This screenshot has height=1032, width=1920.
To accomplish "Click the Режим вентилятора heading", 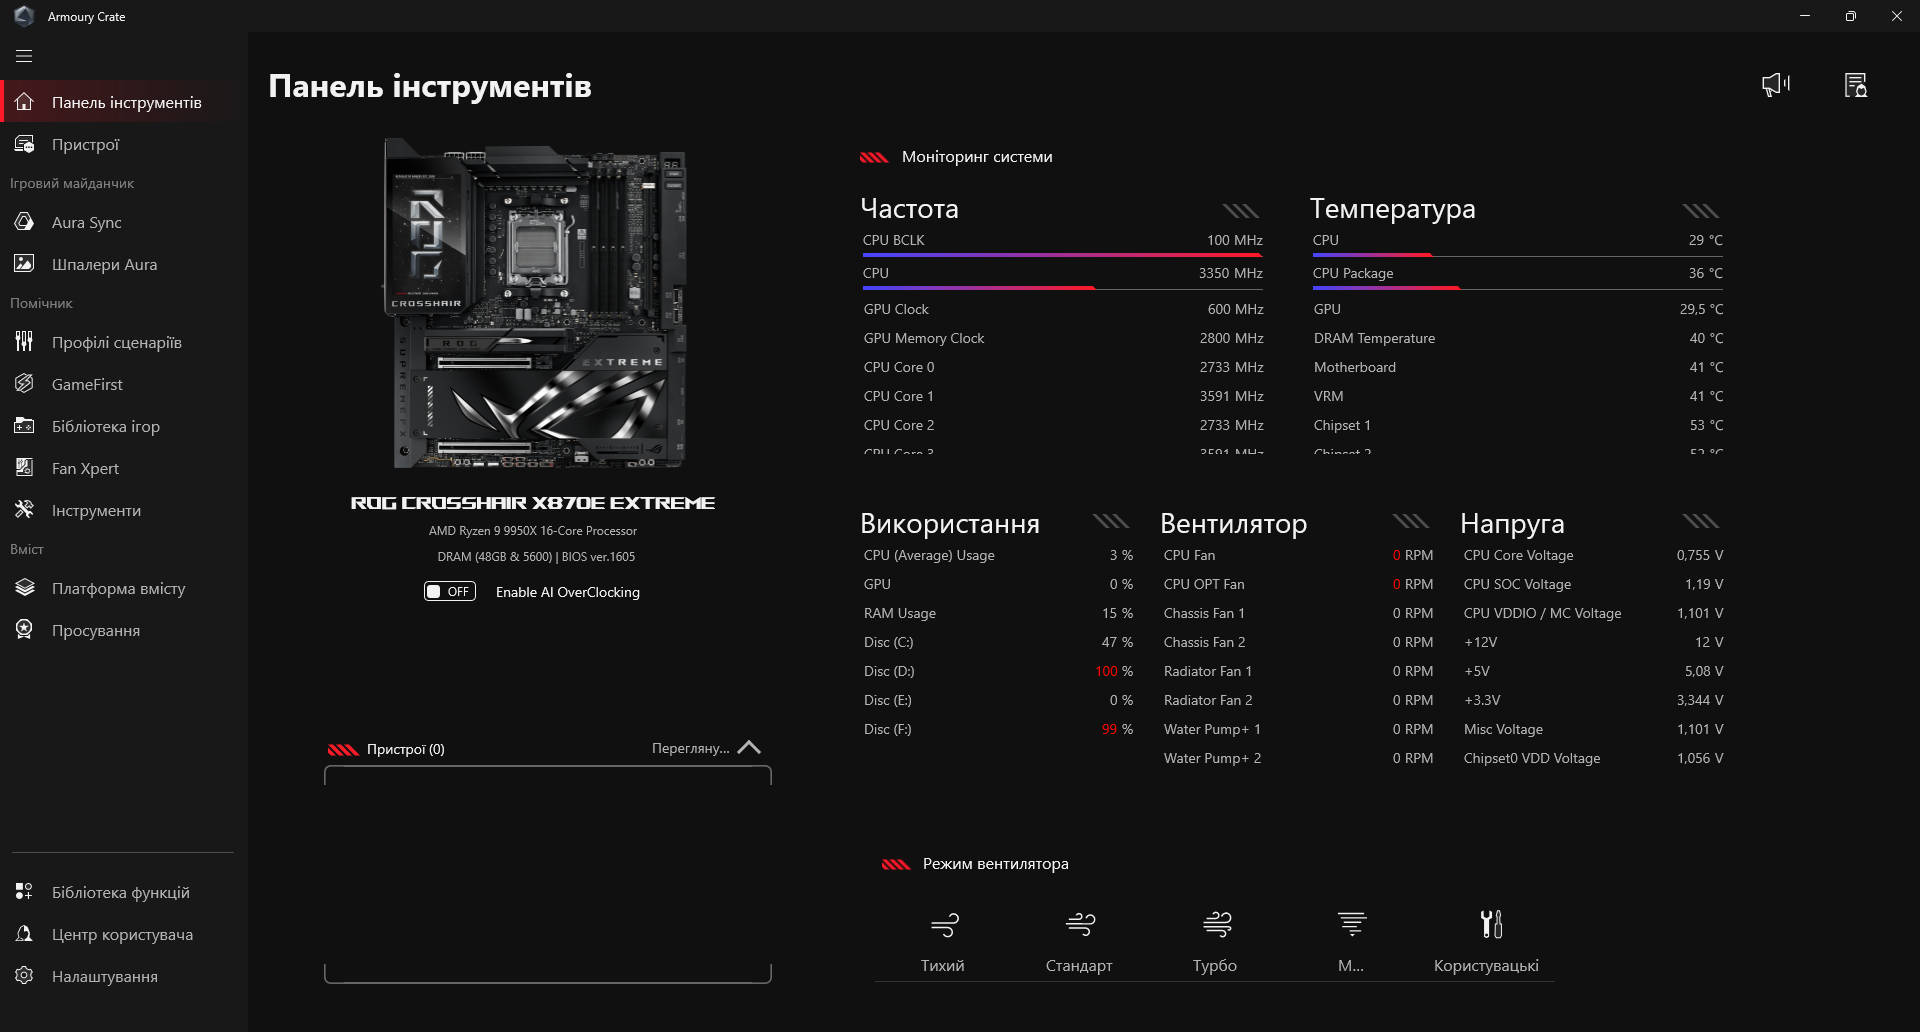I will pyautogui.click(x=995, y=864).
